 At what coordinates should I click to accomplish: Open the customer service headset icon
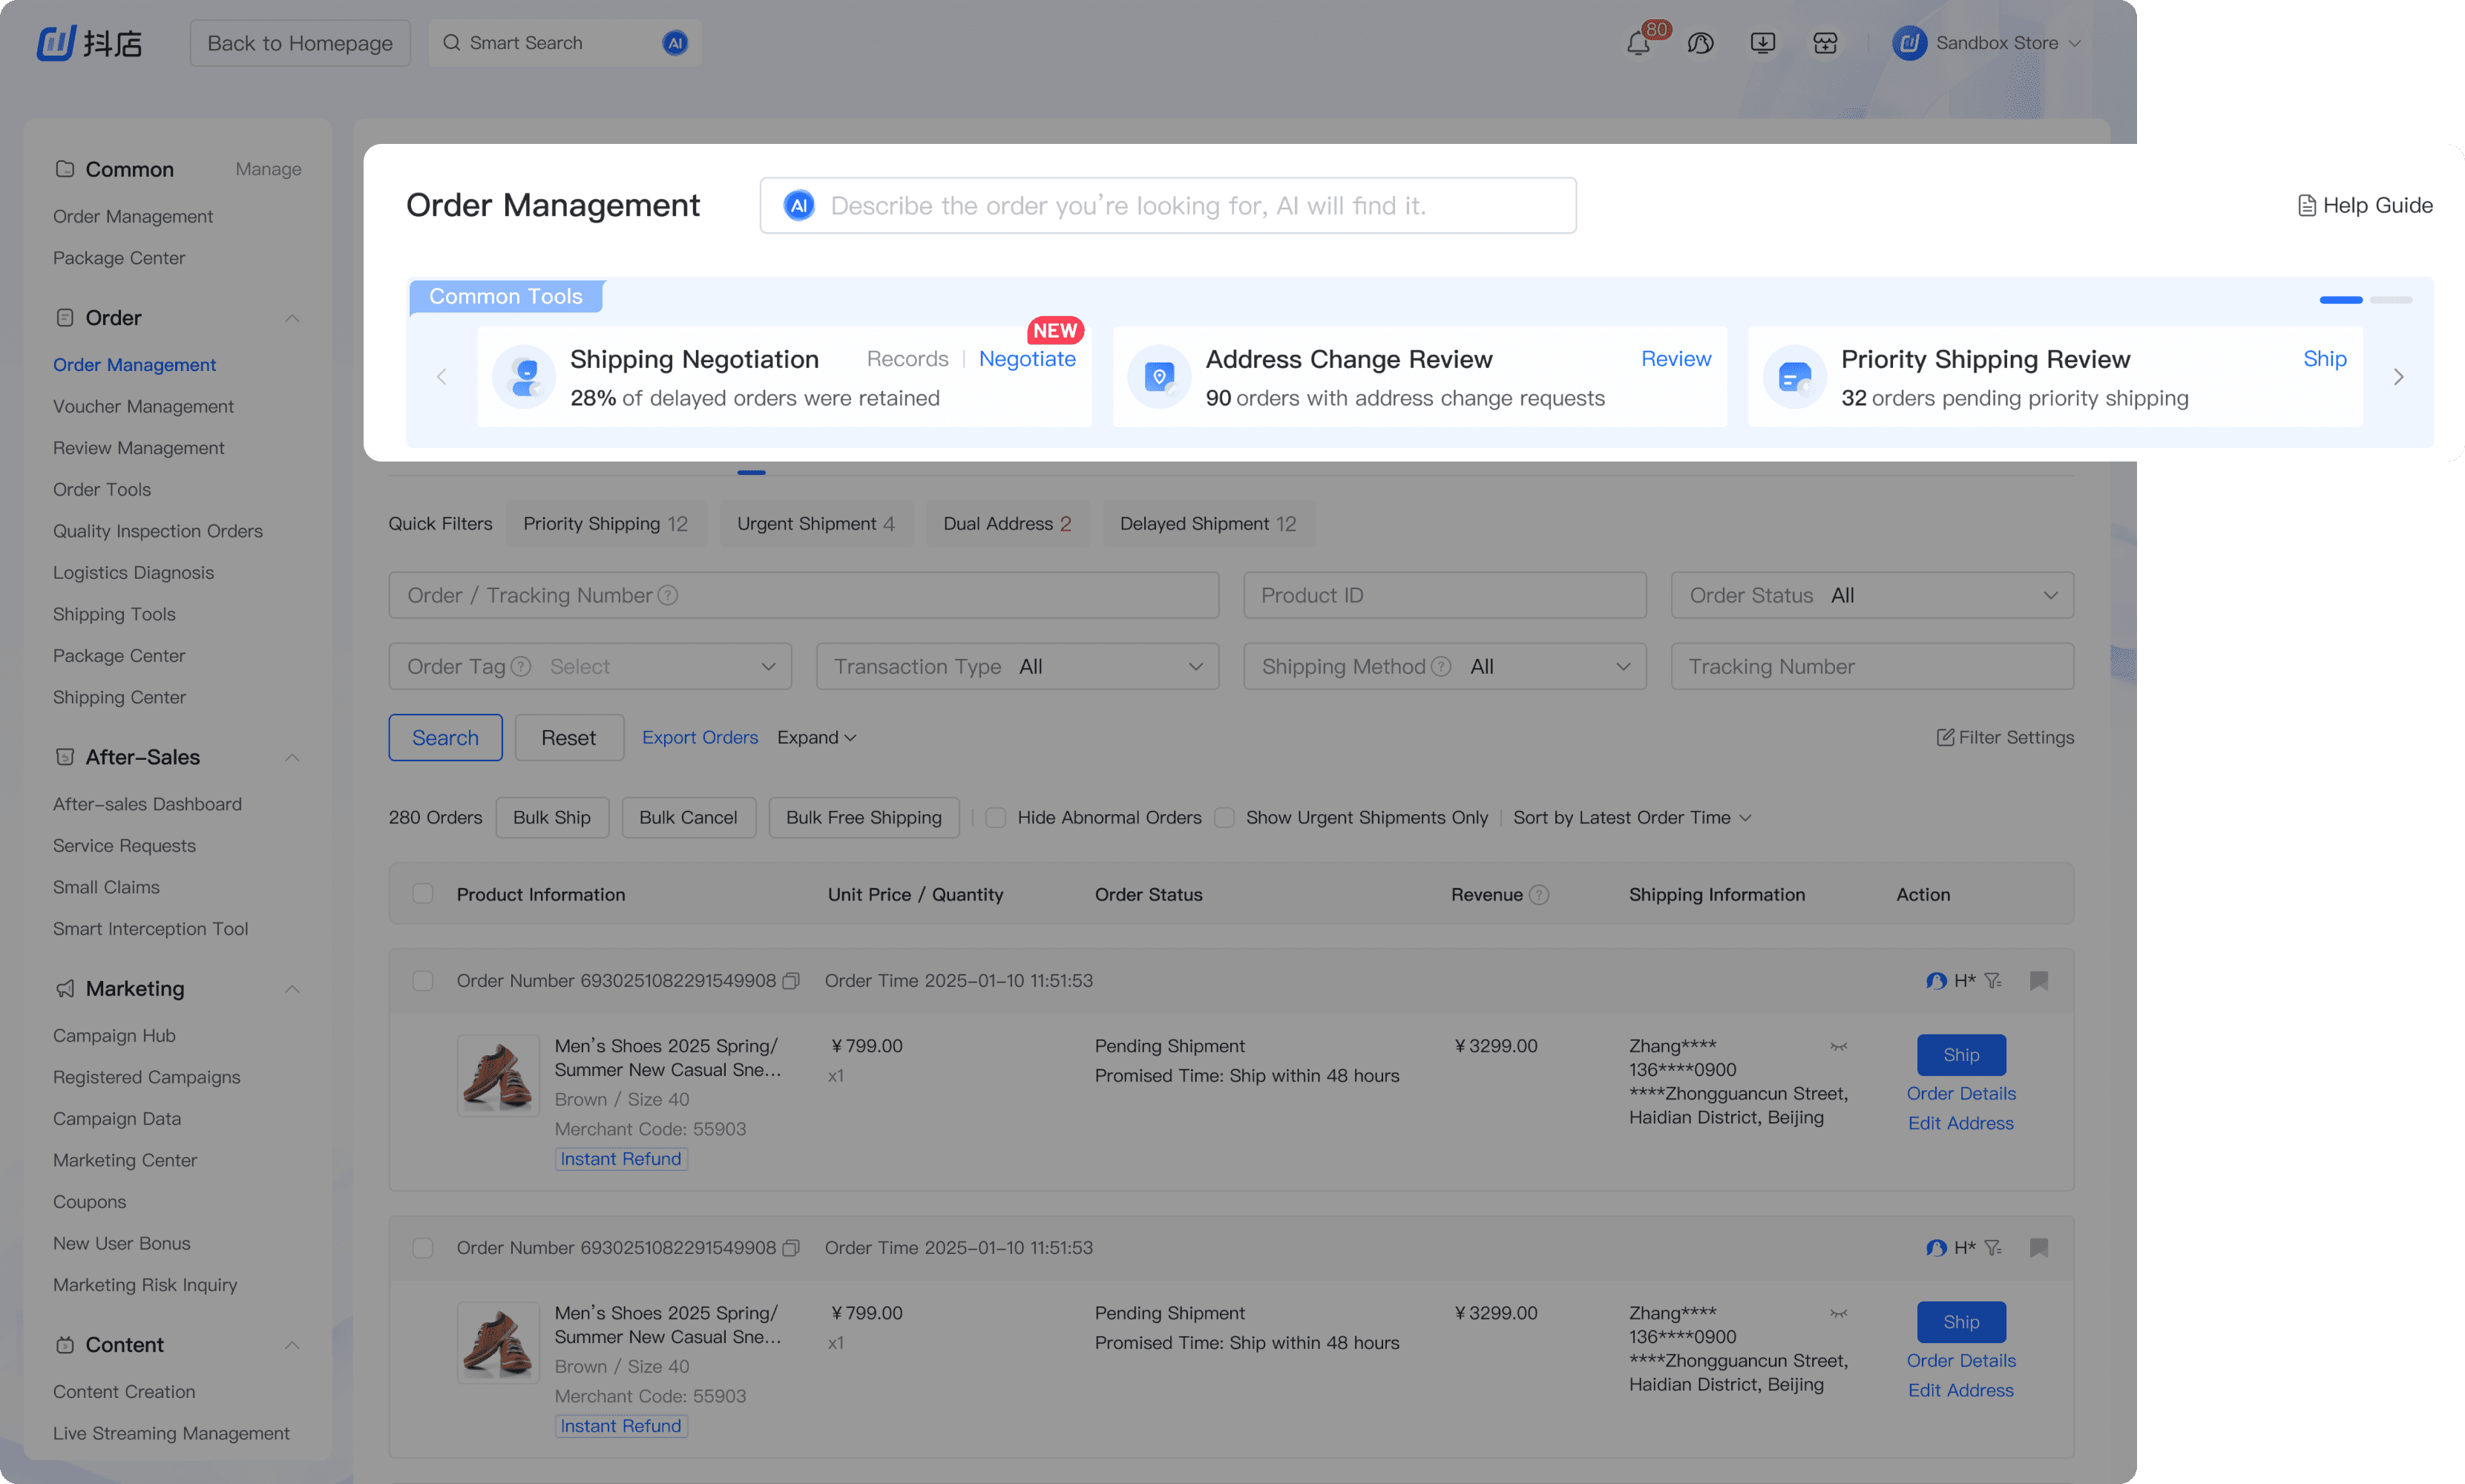1700,43
